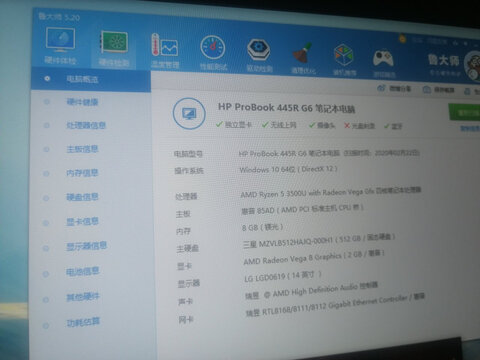Click the 操作系统 row label

coord(189,171)
